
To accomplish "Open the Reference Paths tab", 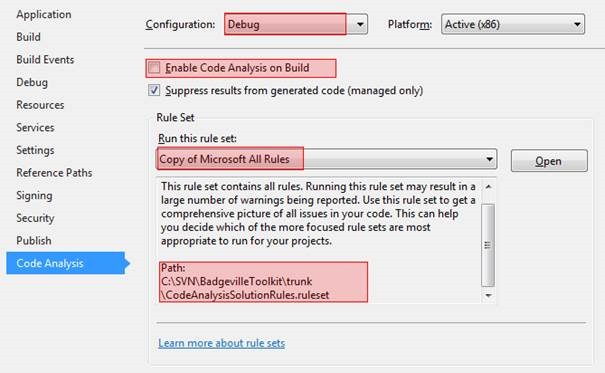I will (x=54, y=173).
